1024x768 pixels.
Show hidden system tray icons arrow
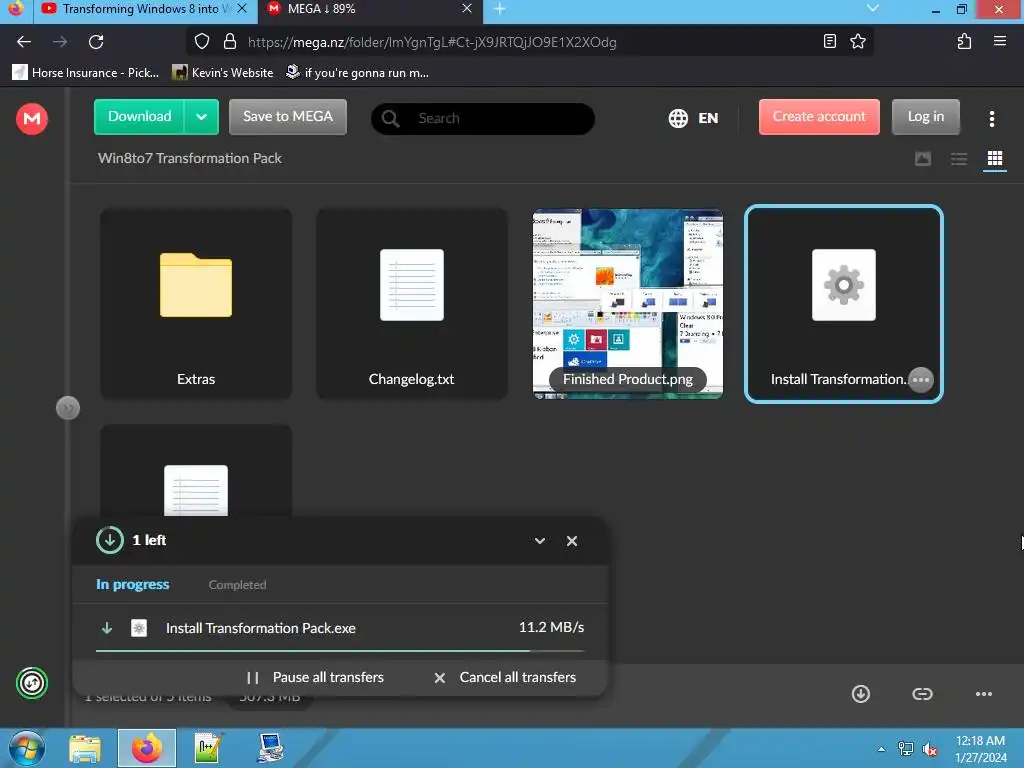point(882,749)
